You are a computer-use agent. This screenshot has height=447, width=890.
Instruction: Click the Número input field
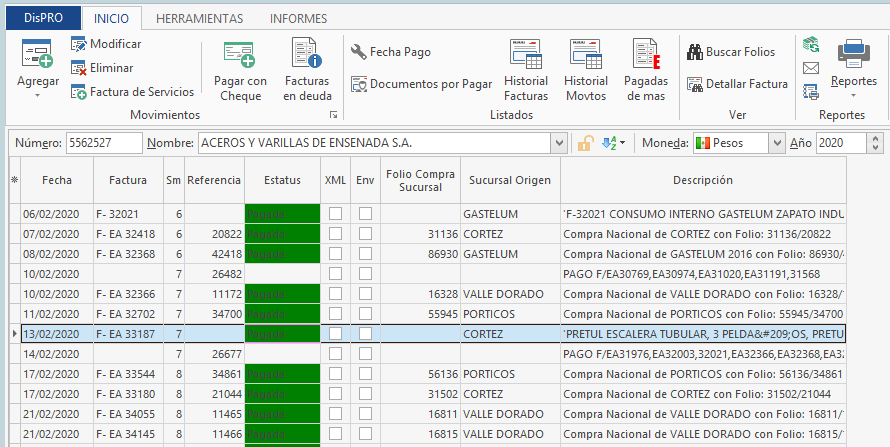click(x=104, y=144)
